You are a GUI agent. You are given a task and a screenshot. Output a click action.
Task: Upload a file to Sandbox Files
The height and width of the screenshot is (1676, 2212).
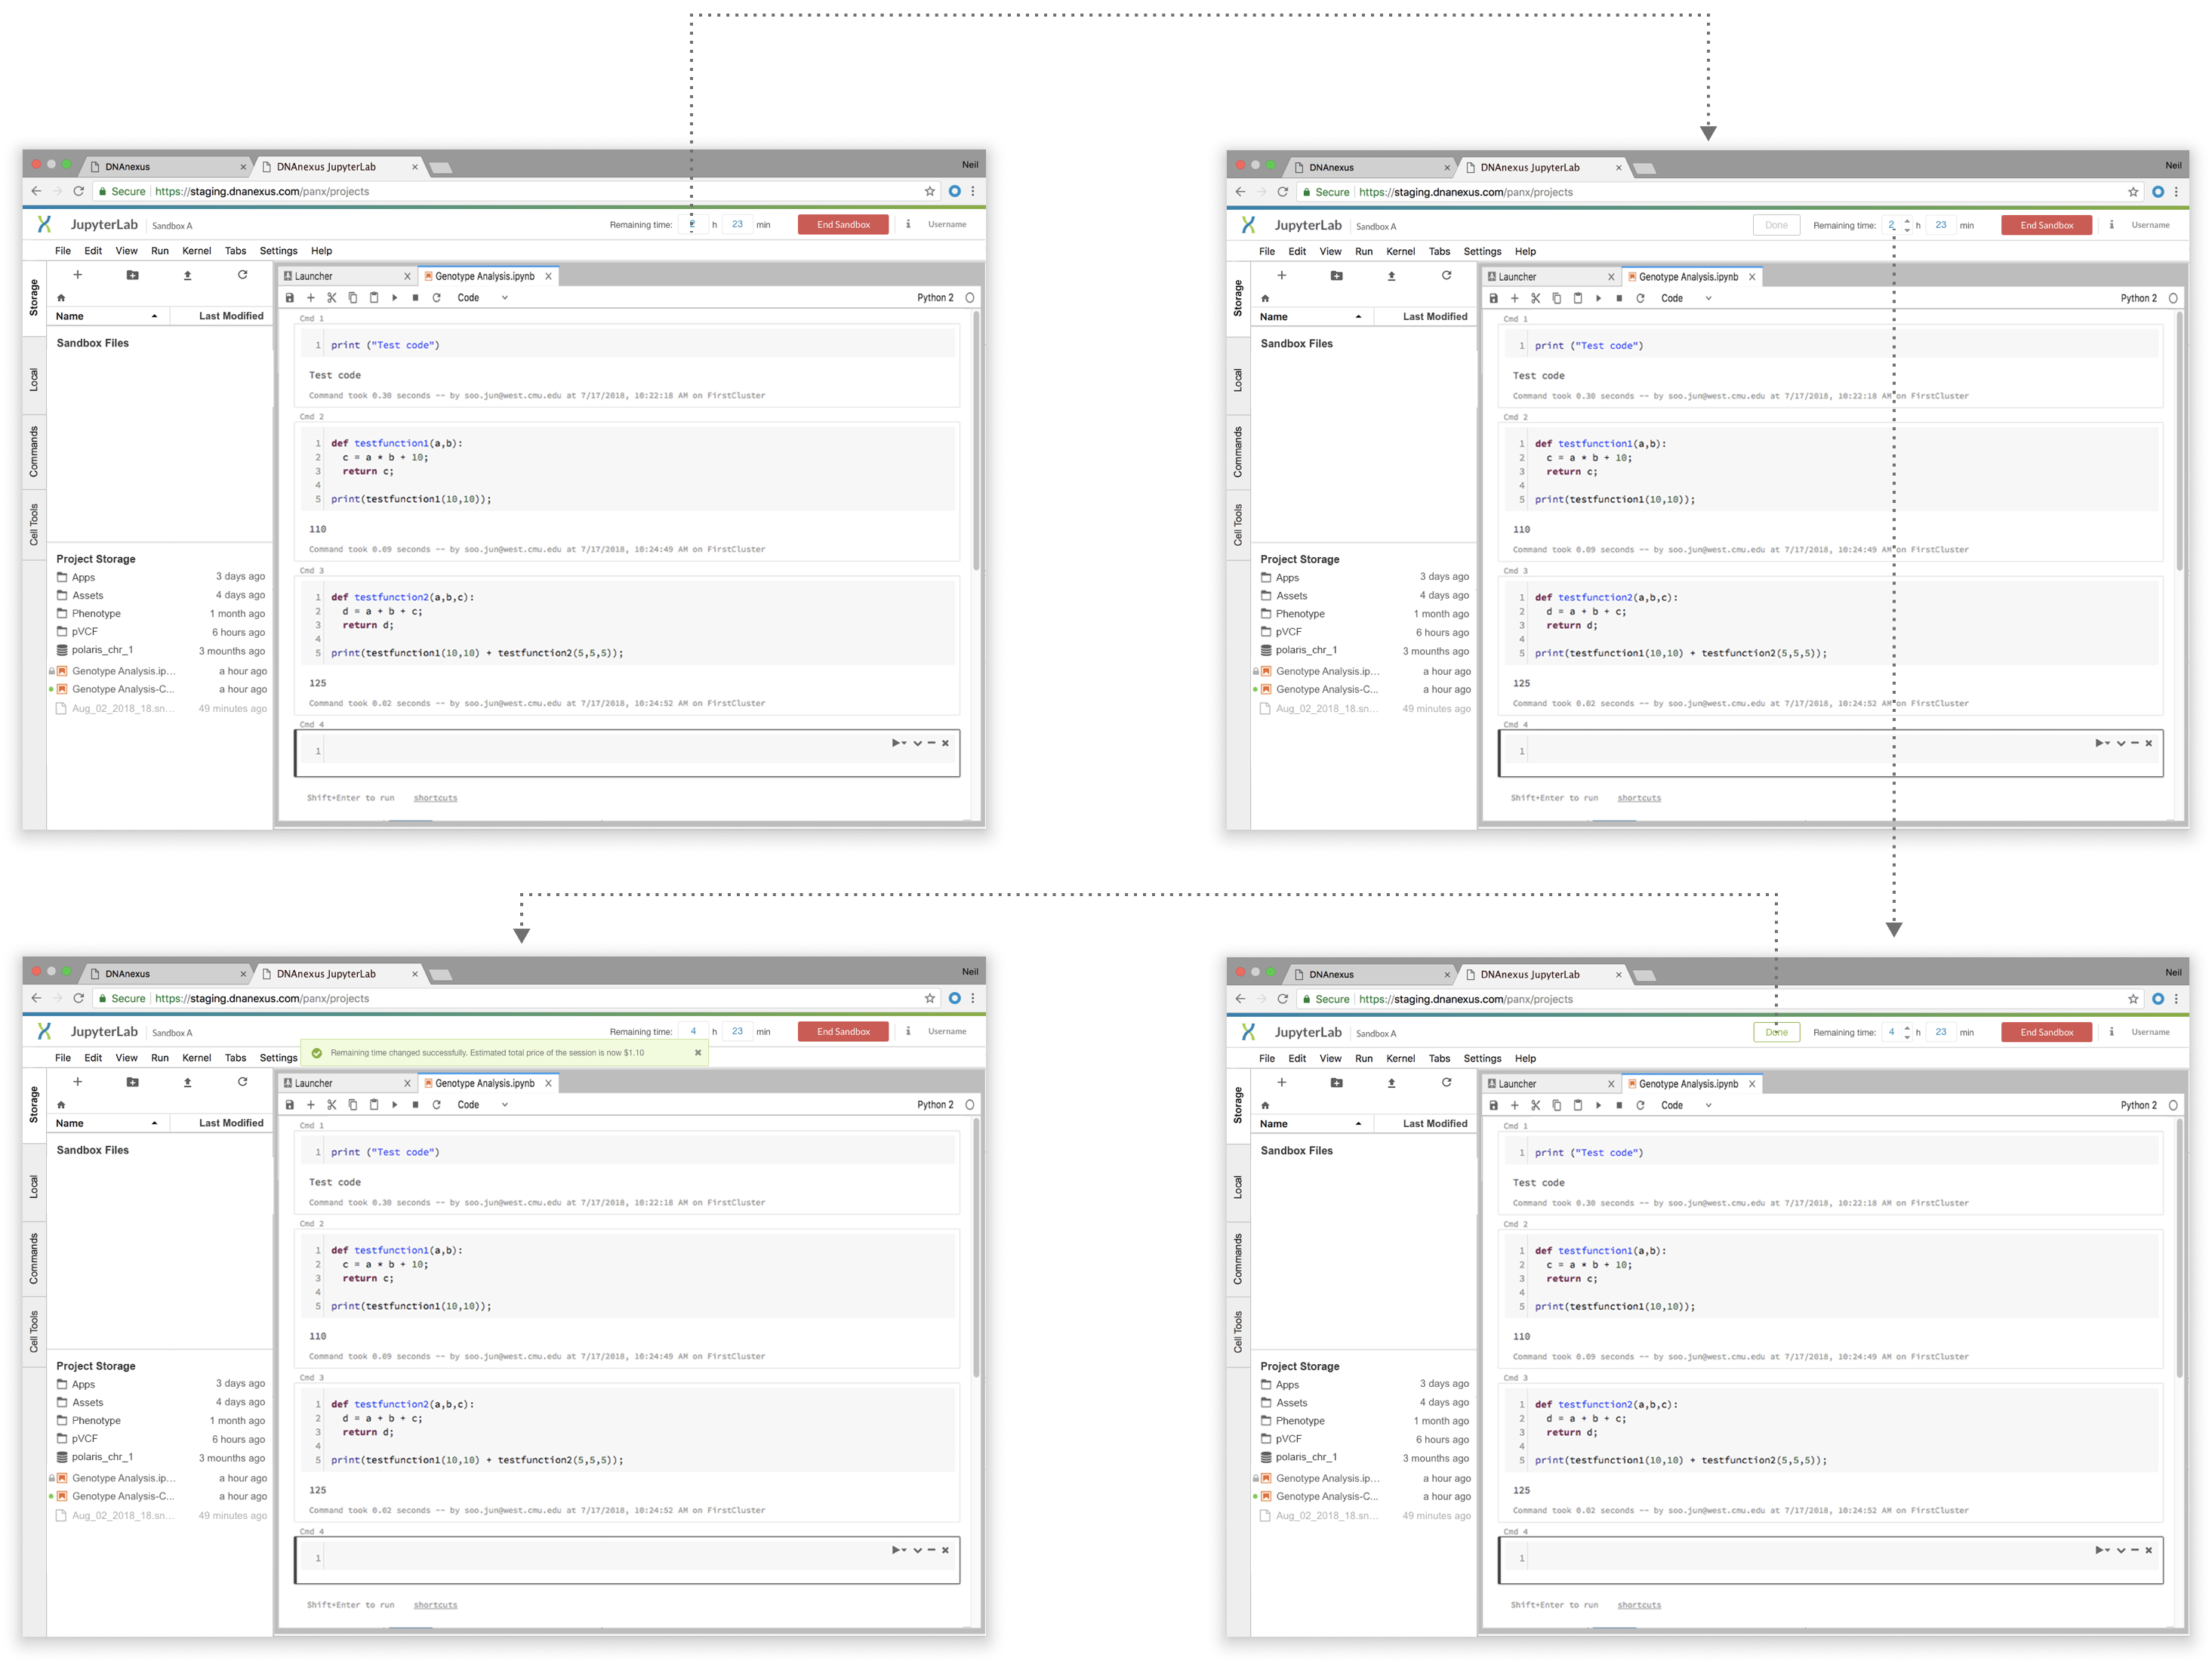pos(189,275)
